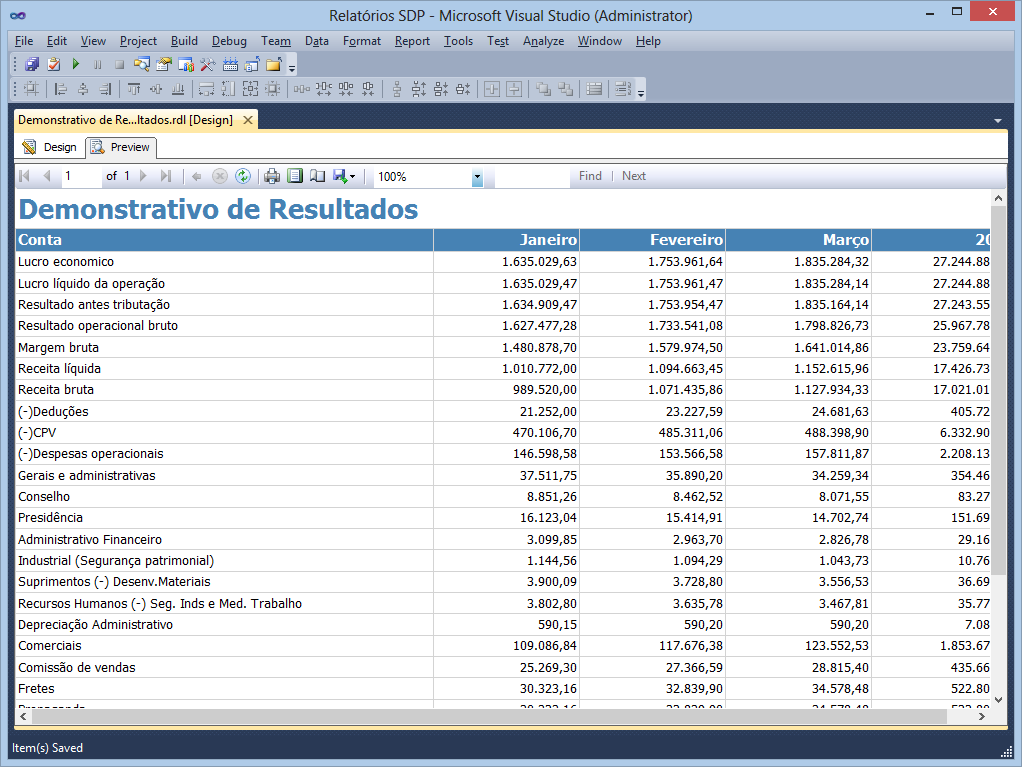Click the Center Horizontally icon
This screenshot has width=1022, height=767.
pyautogui.click(x=492, y=89)
